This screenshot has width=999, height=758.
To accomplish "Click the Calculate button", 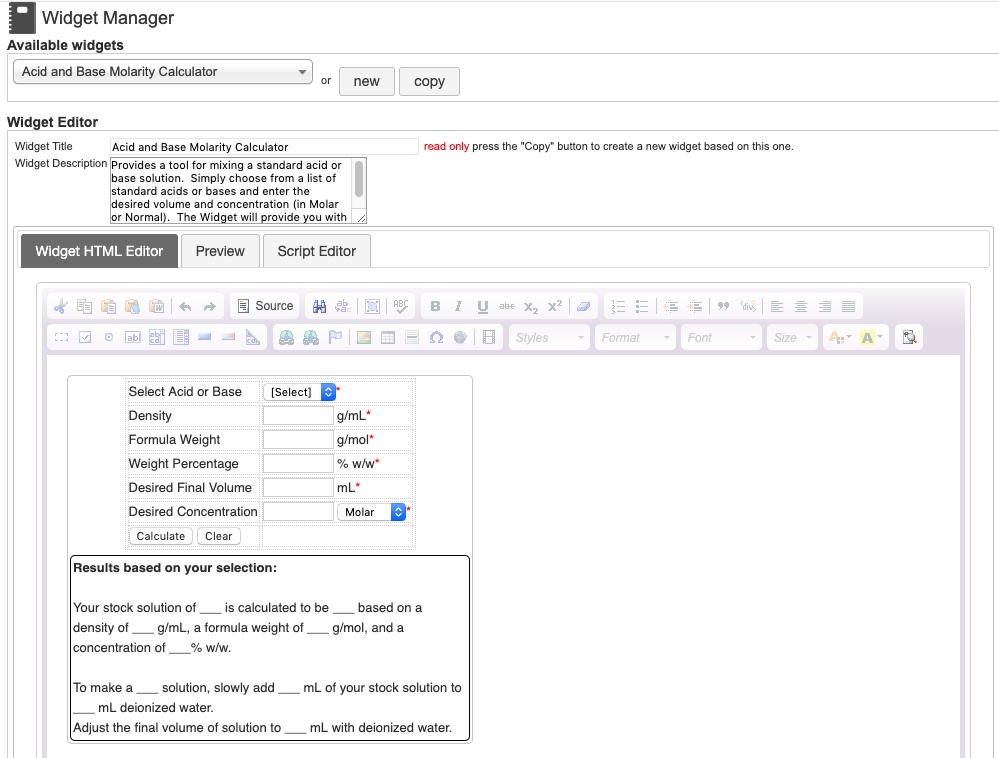I will (x=160, y=536).
